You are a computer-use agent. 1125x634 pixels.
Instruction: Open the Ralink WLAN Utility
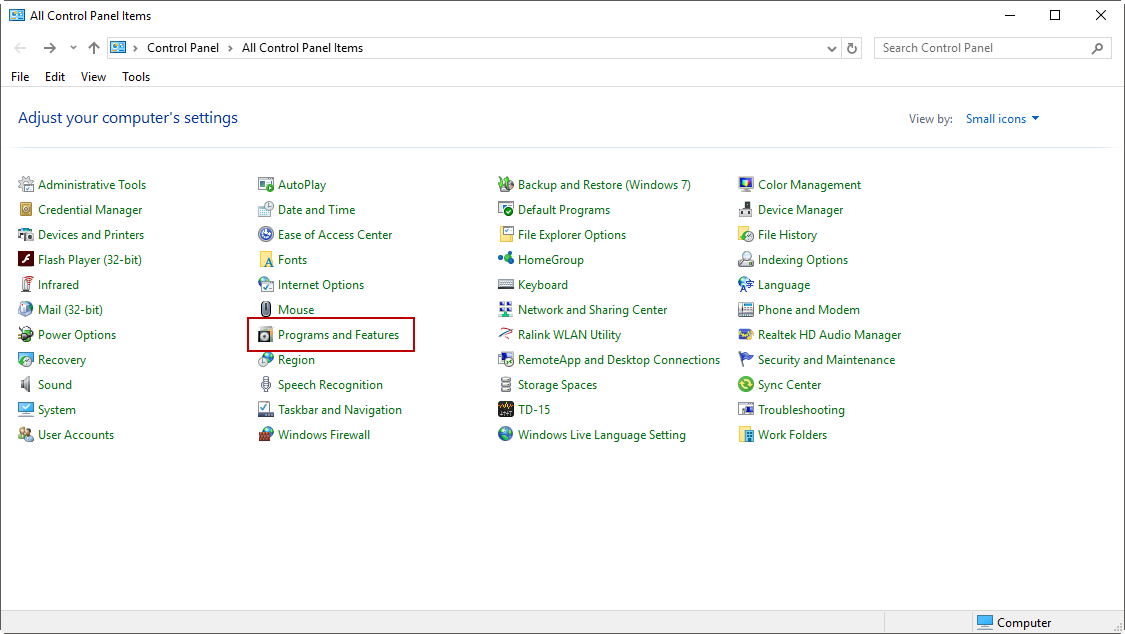570,334
